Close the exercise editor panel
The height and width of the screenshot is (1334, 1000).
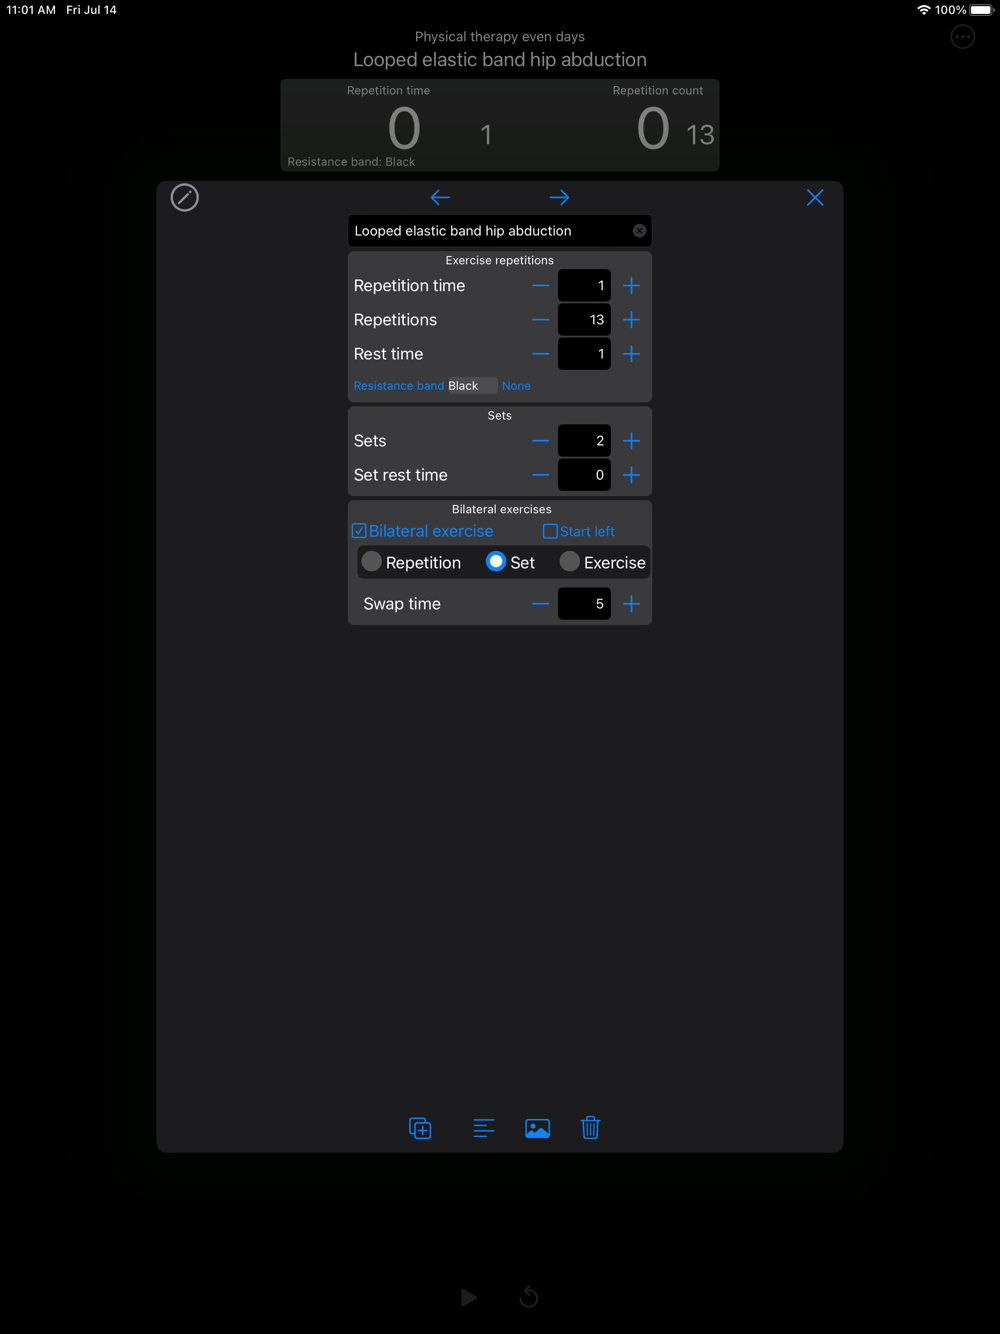tap(815, 198)
